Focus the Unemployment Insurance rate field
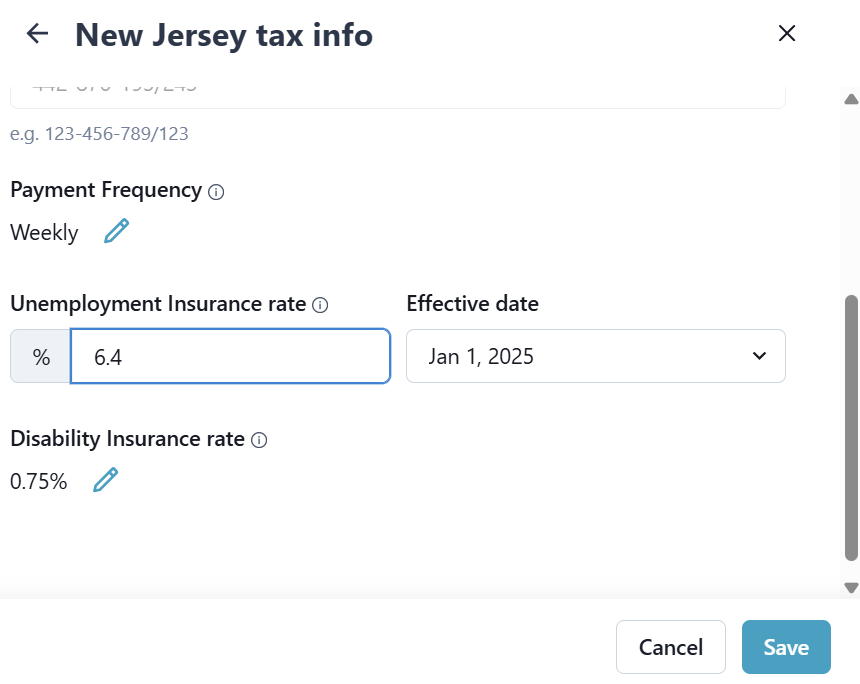This screenshot has height=684, width=860. tap(230, 356)
